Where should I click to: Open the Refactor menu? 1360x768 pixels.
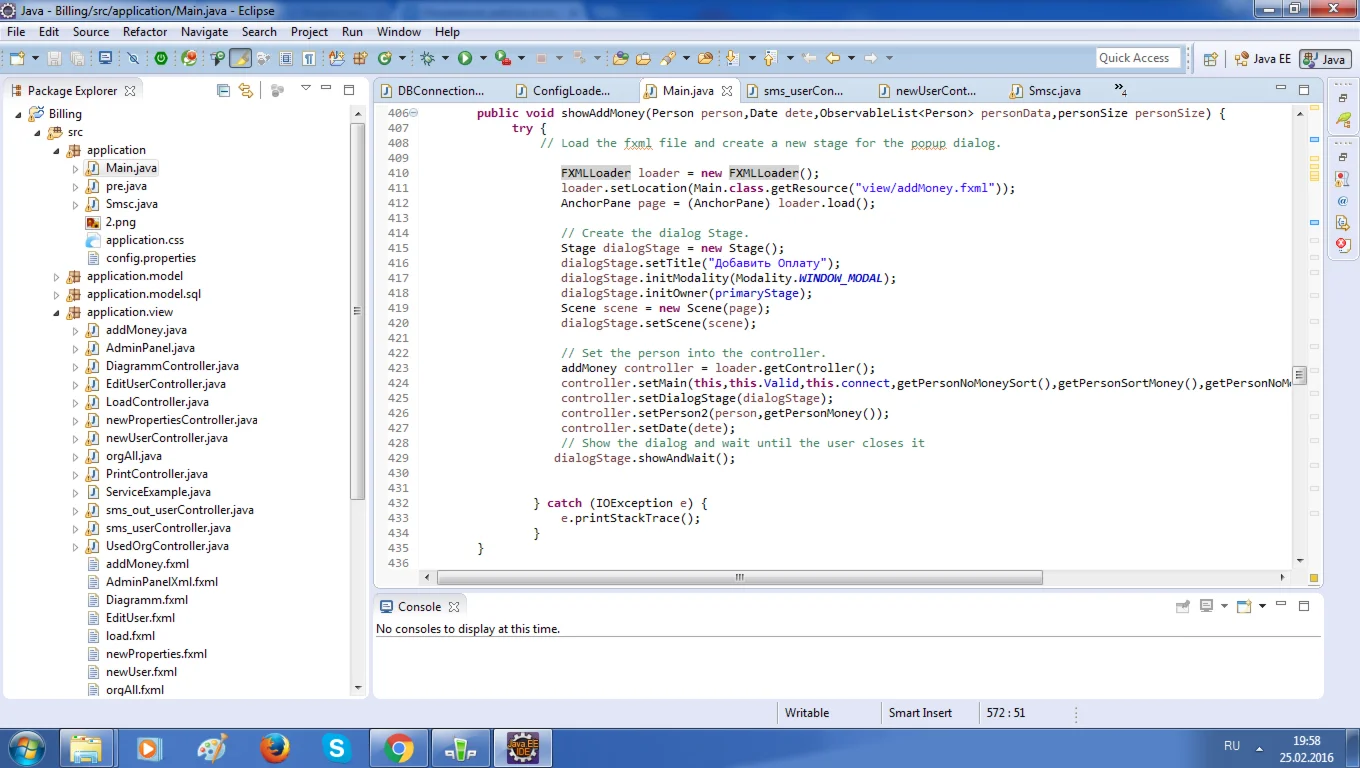[x=145, y=32]
